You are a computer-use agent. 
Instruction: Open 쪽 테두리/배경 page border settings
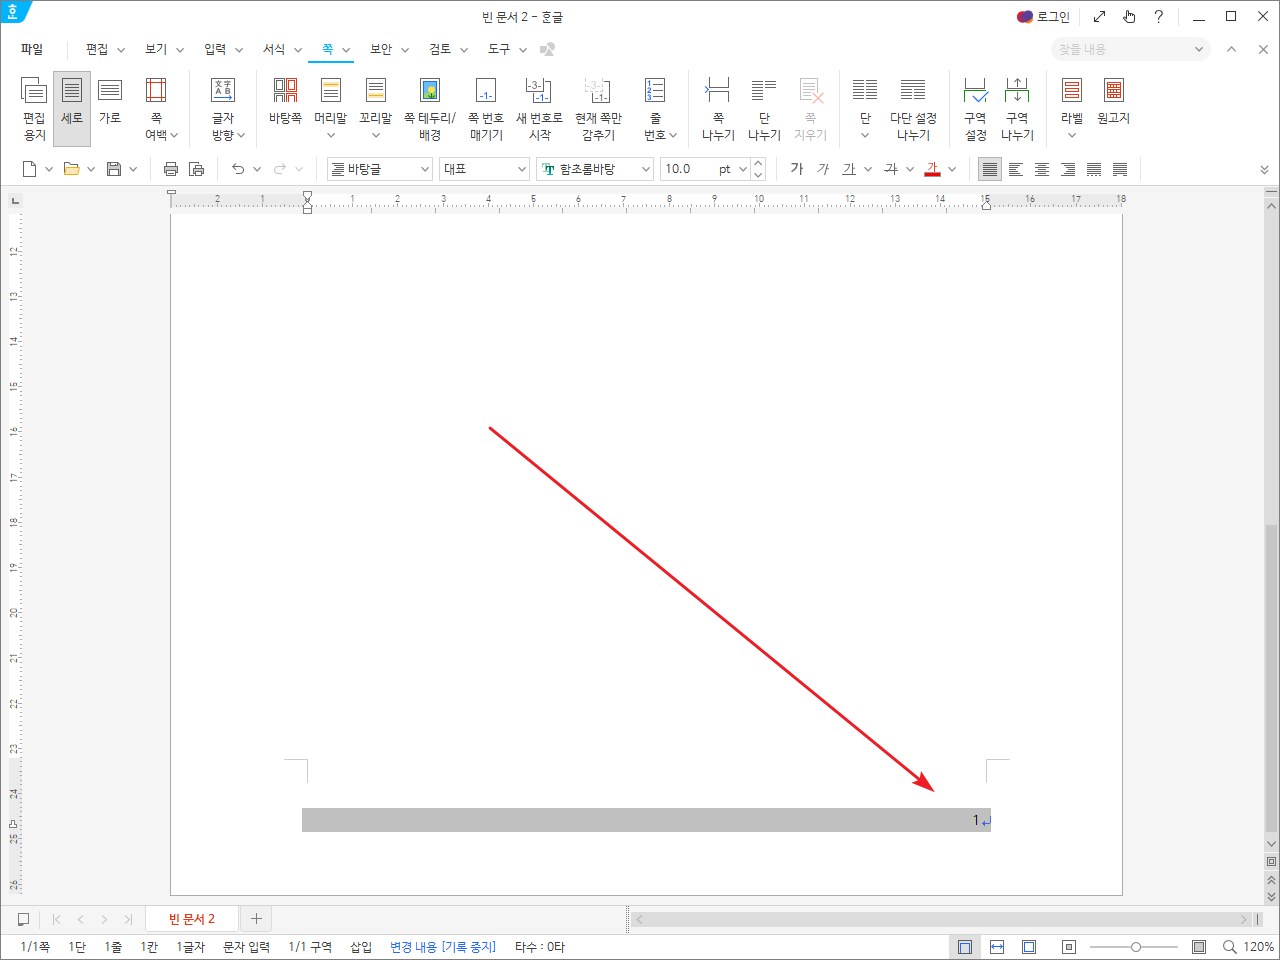pos(430,109)
